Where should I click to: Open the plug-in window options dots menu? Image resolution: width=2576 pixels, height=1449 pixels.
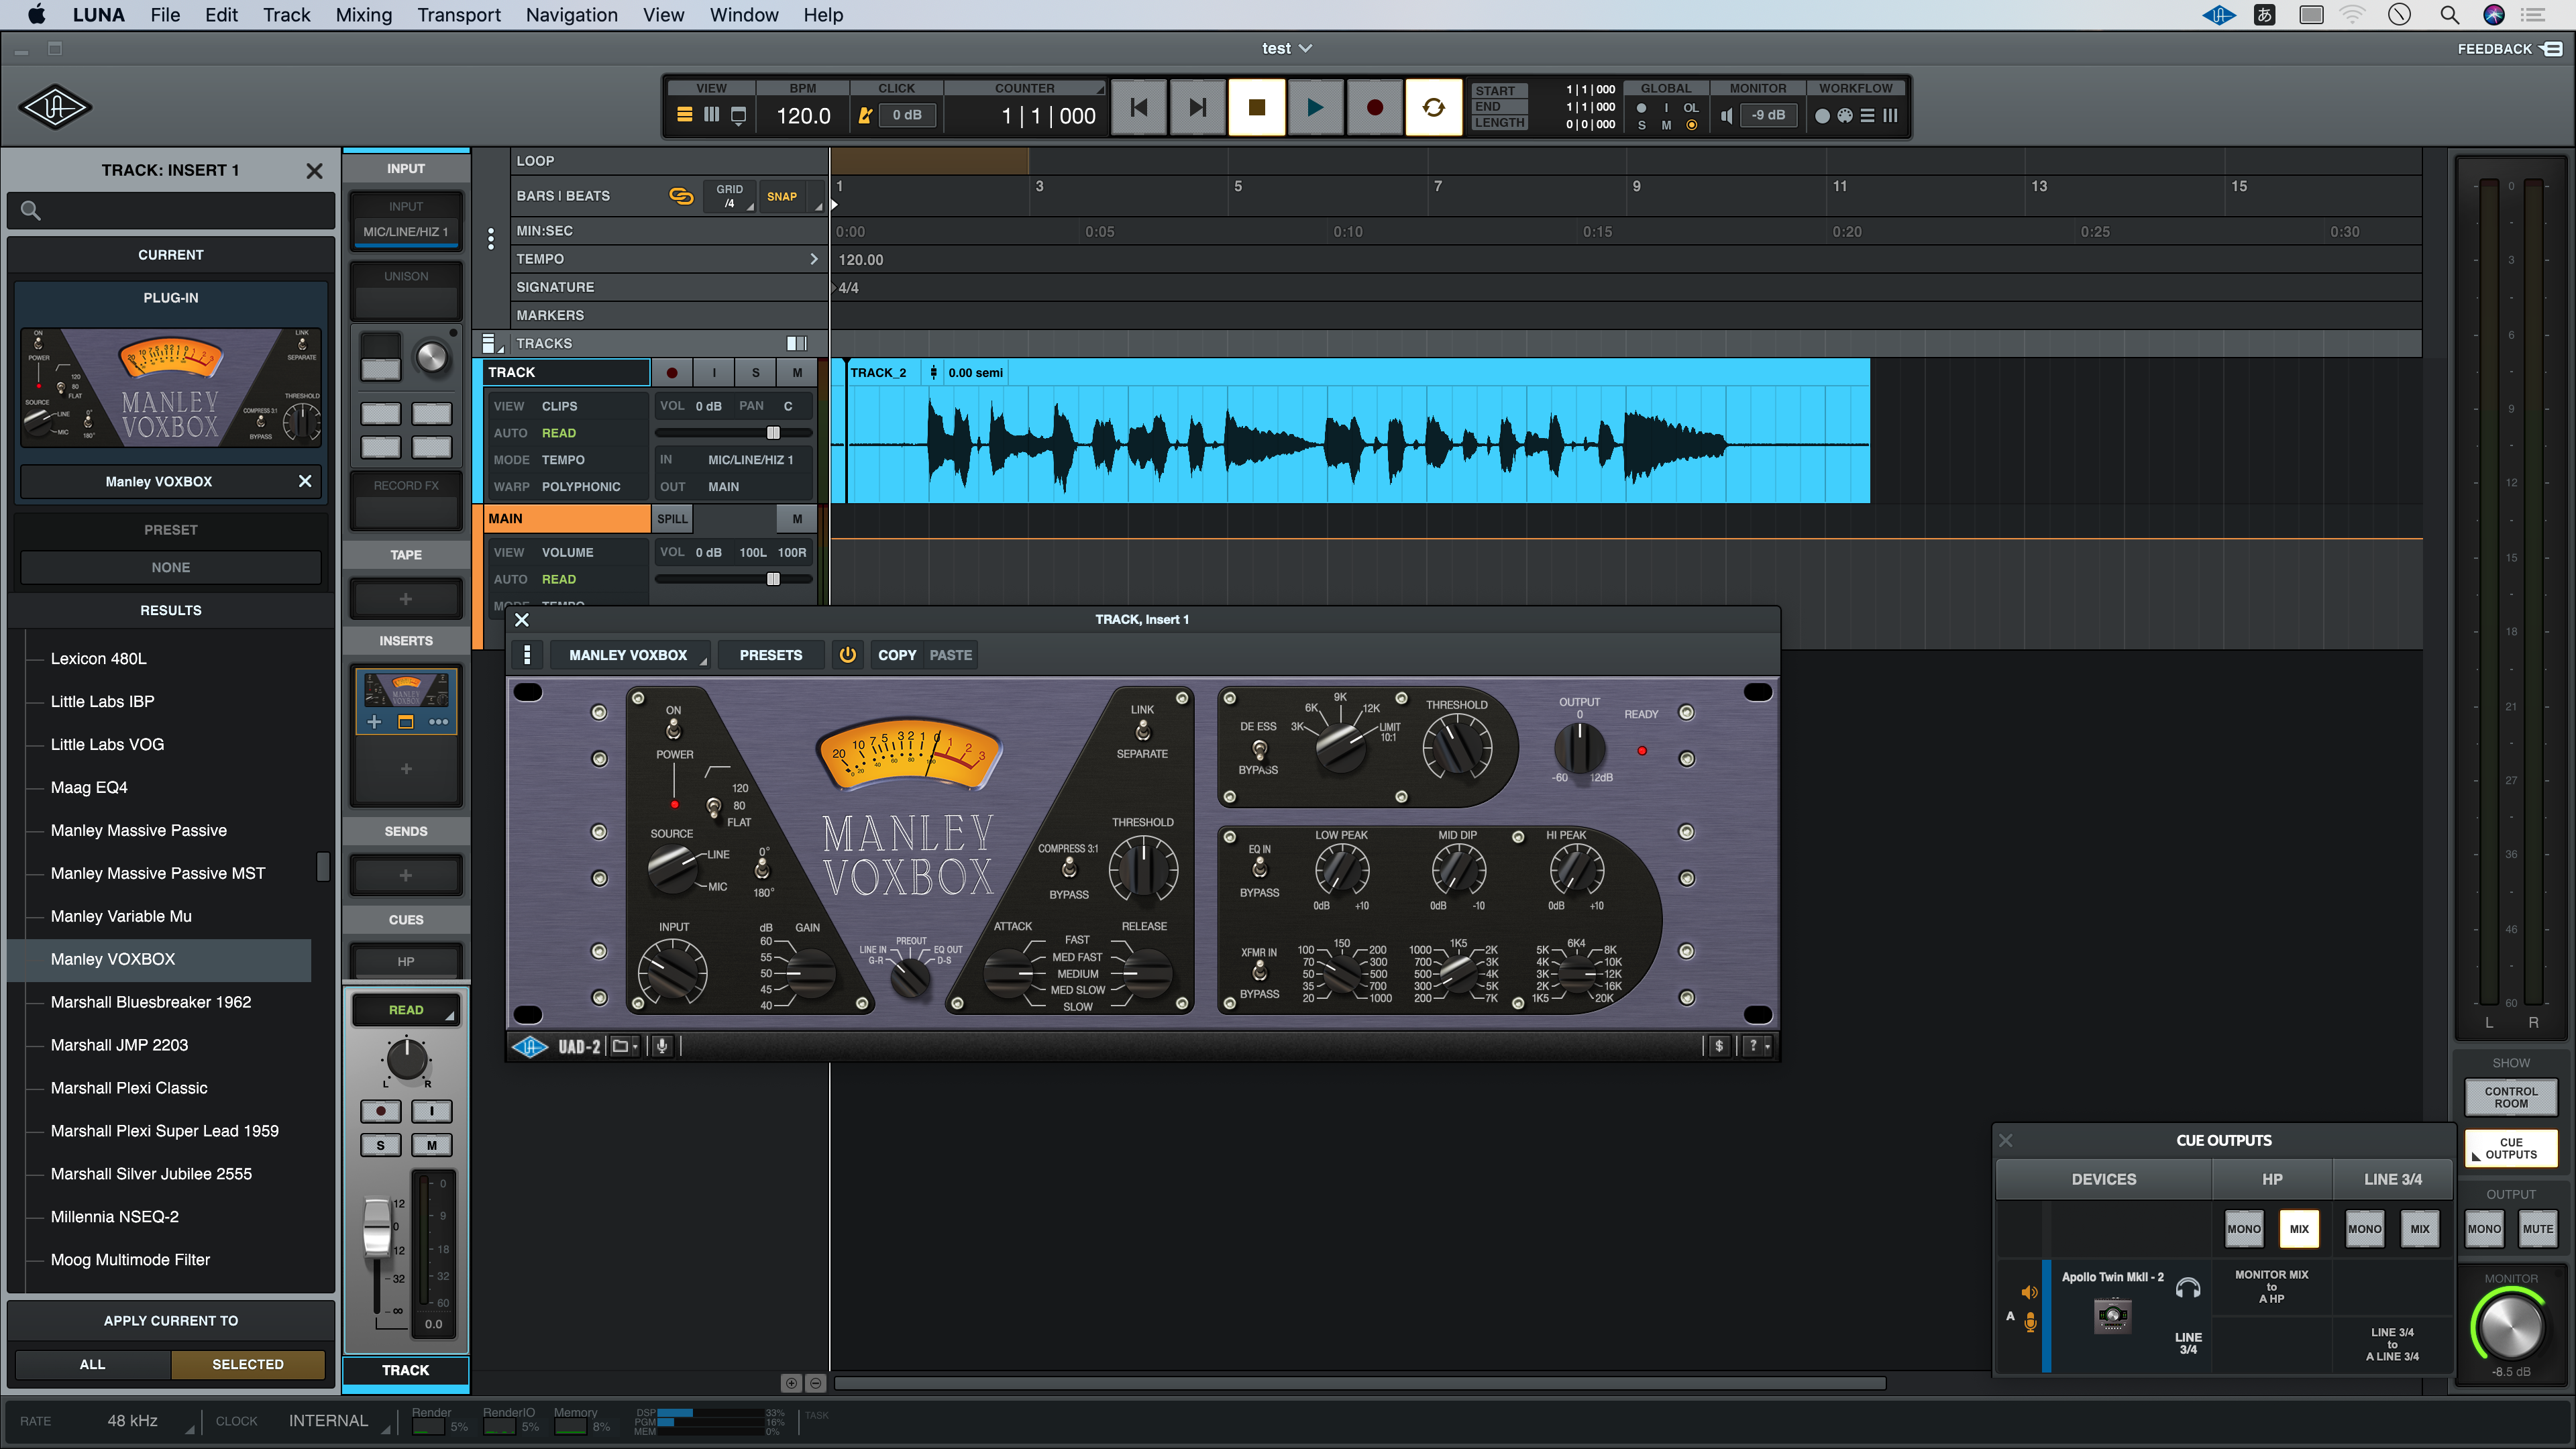[527, 655]
